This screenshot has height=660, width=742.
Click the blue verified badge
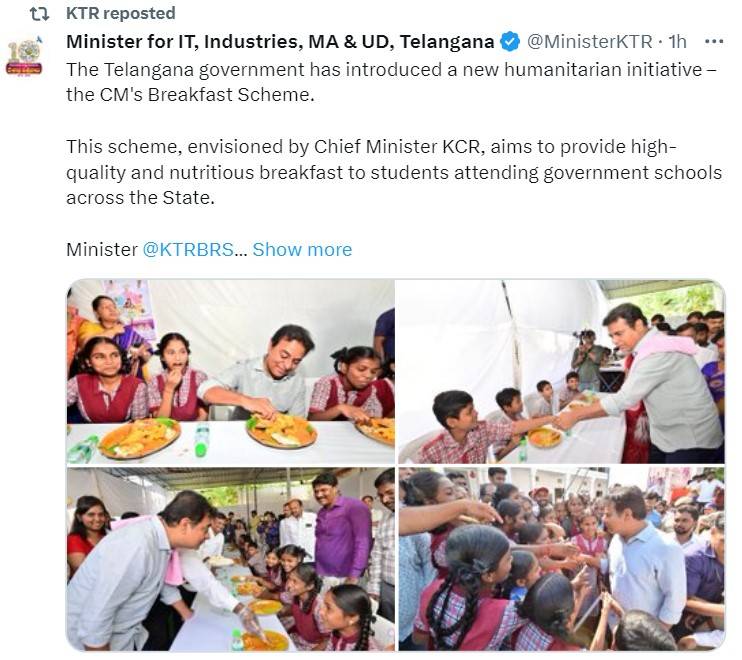pos(510,42)
